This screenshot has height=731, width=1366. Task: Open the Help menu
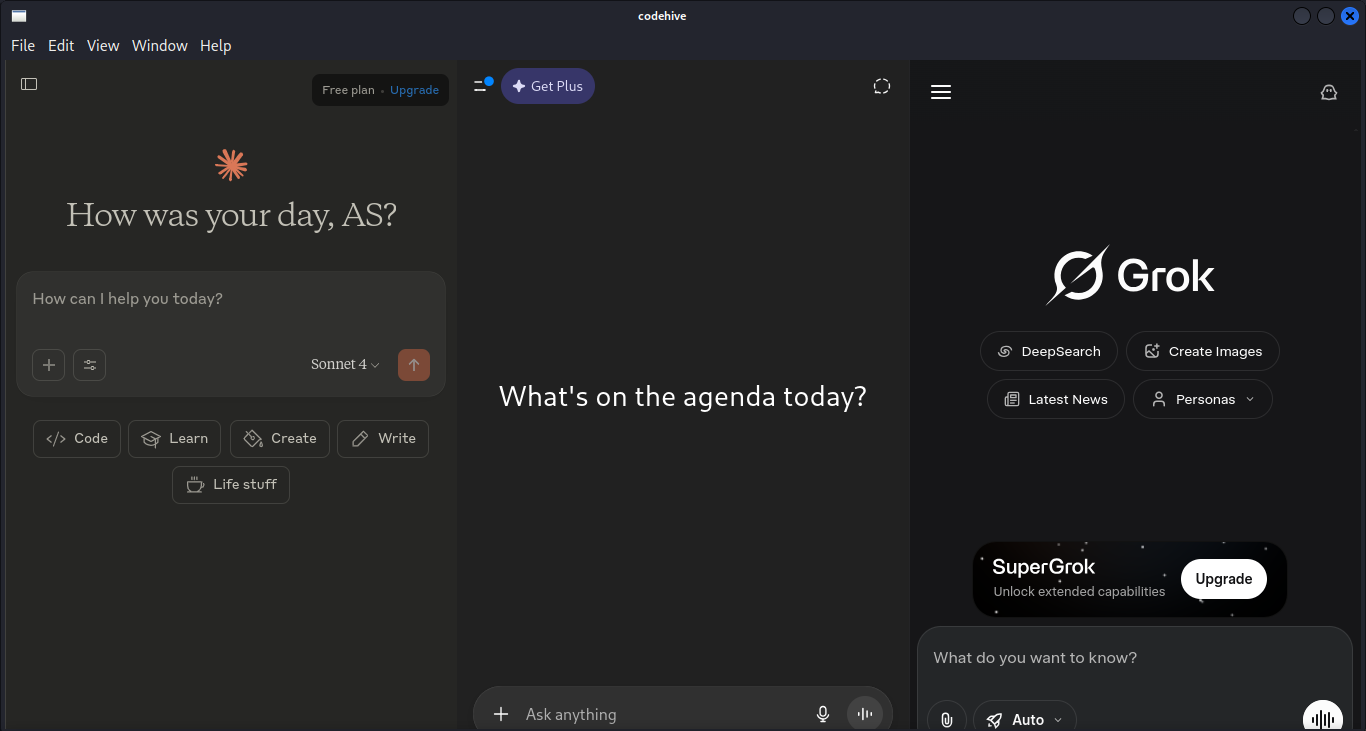(216, 46)
